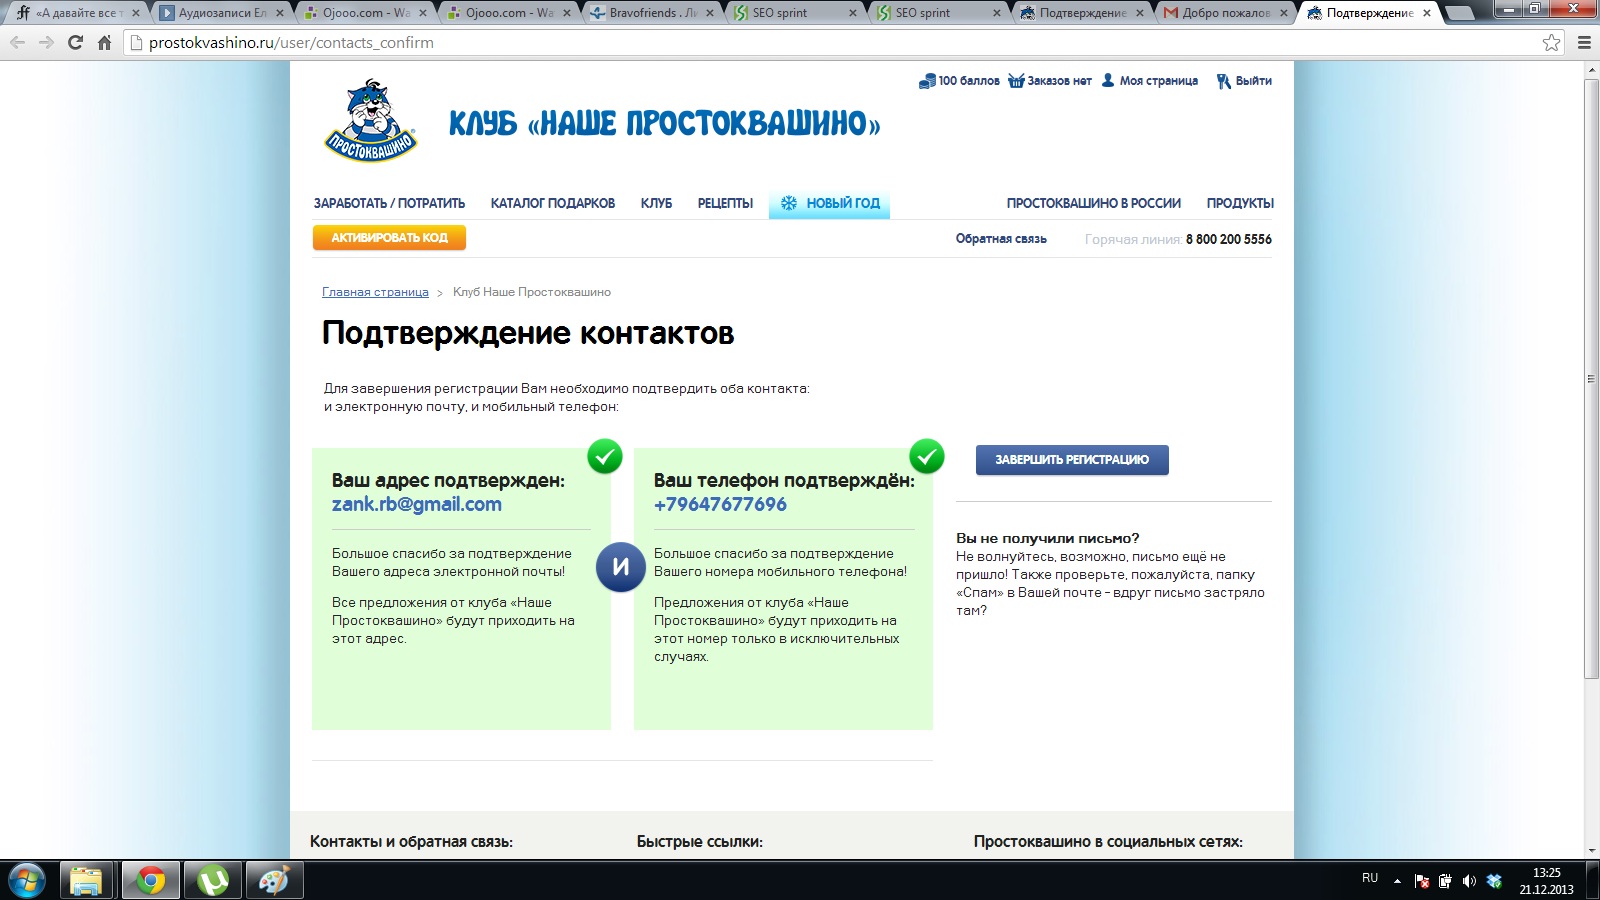Open the НОВЫЙ ГОД snowflake tab

click(829, 203)
